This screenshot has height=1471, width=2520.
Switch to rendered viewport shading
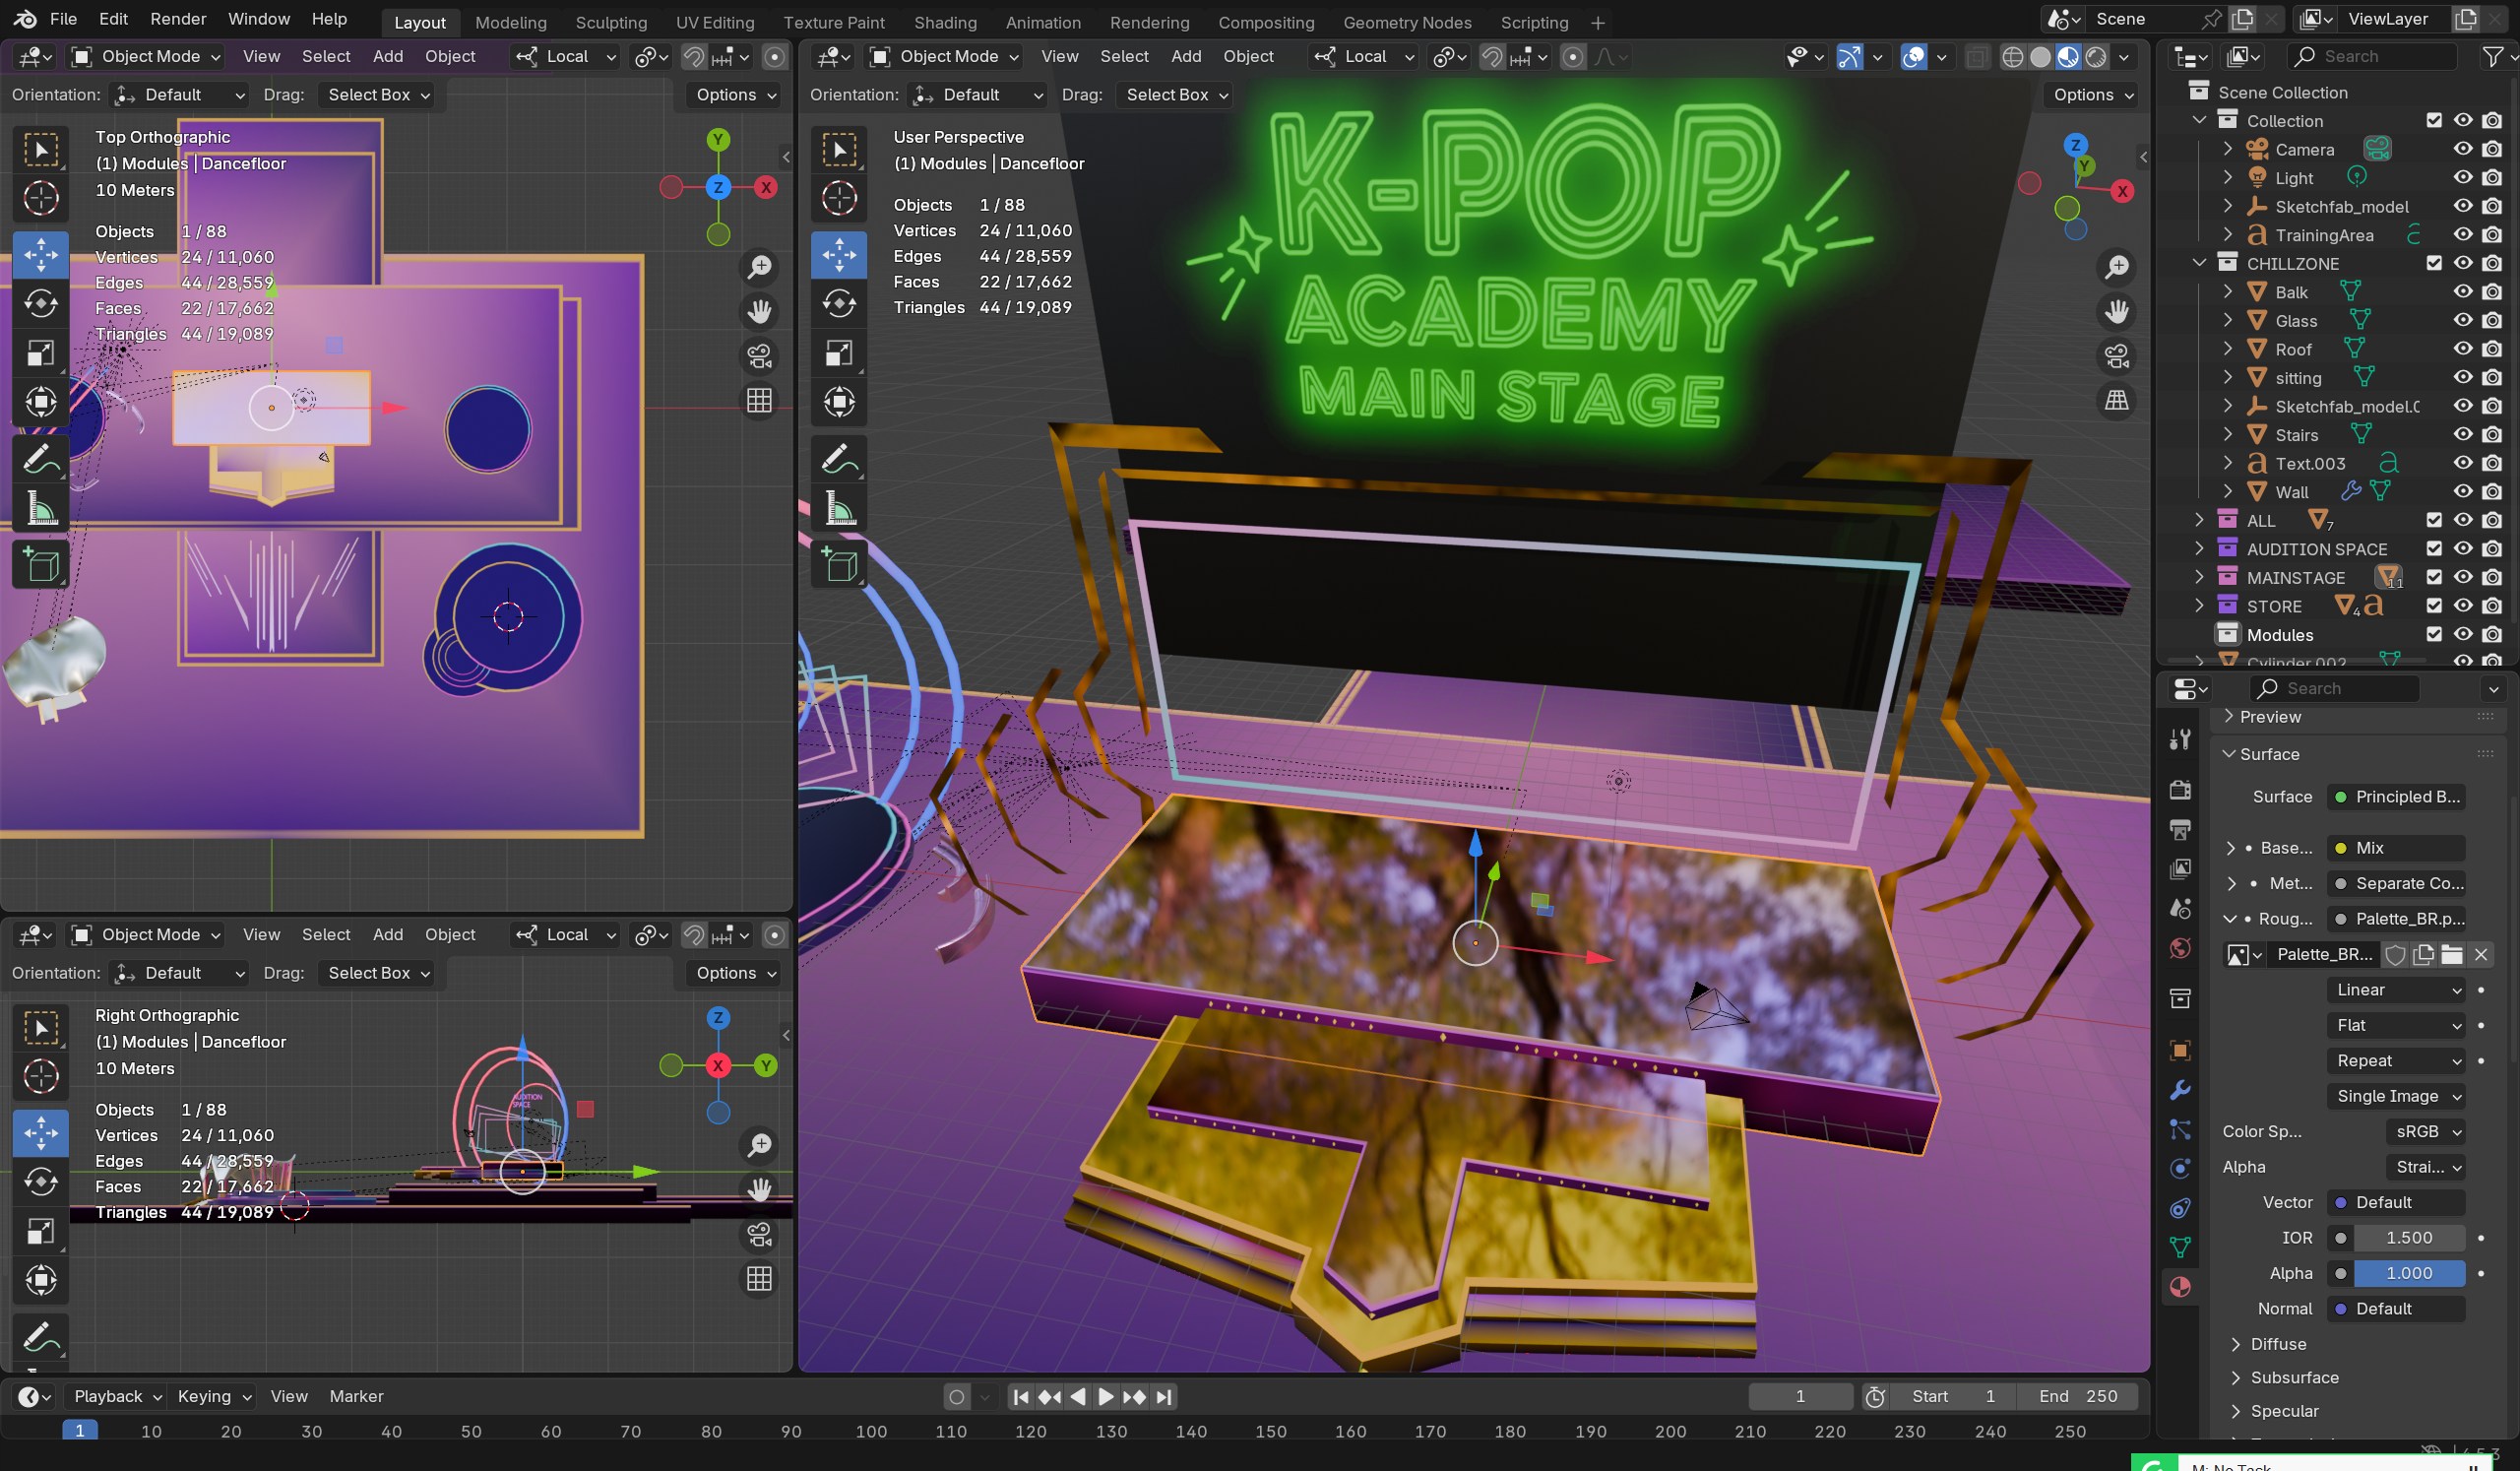[x=2096, y=57]
